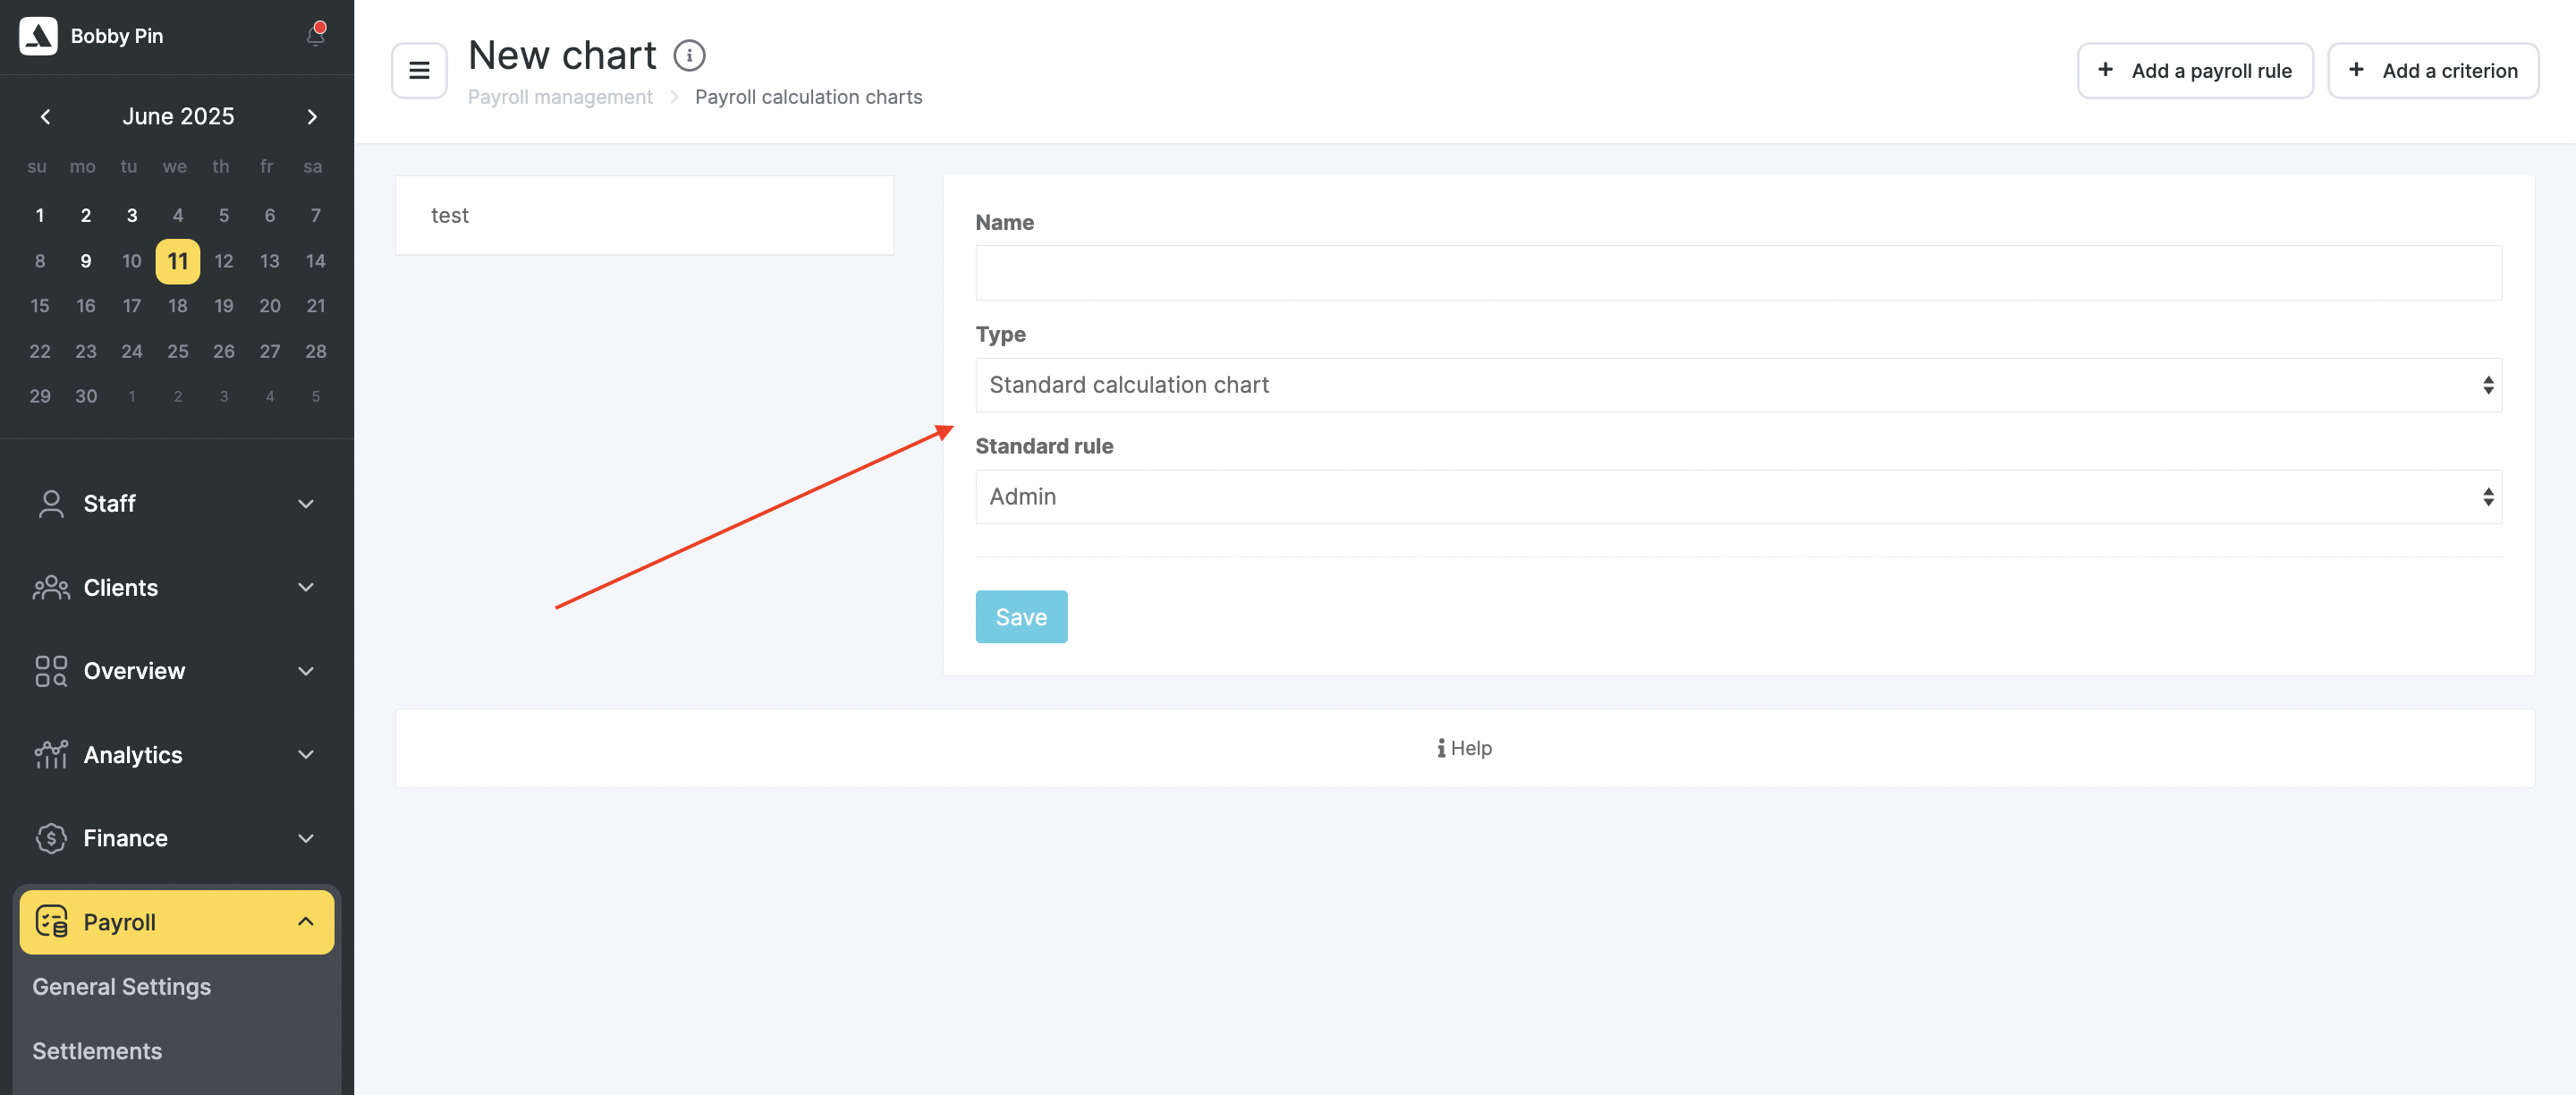
Task: Click the Overview grid icon
Action: tap(51, 671)
